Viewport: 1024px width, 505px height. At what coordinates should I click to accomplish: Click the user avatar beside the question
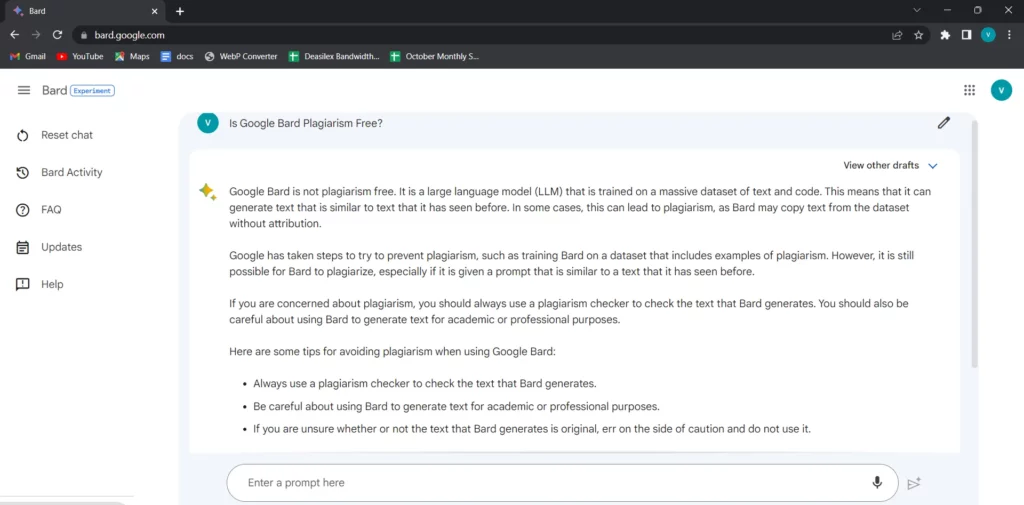tap(208, 123)
